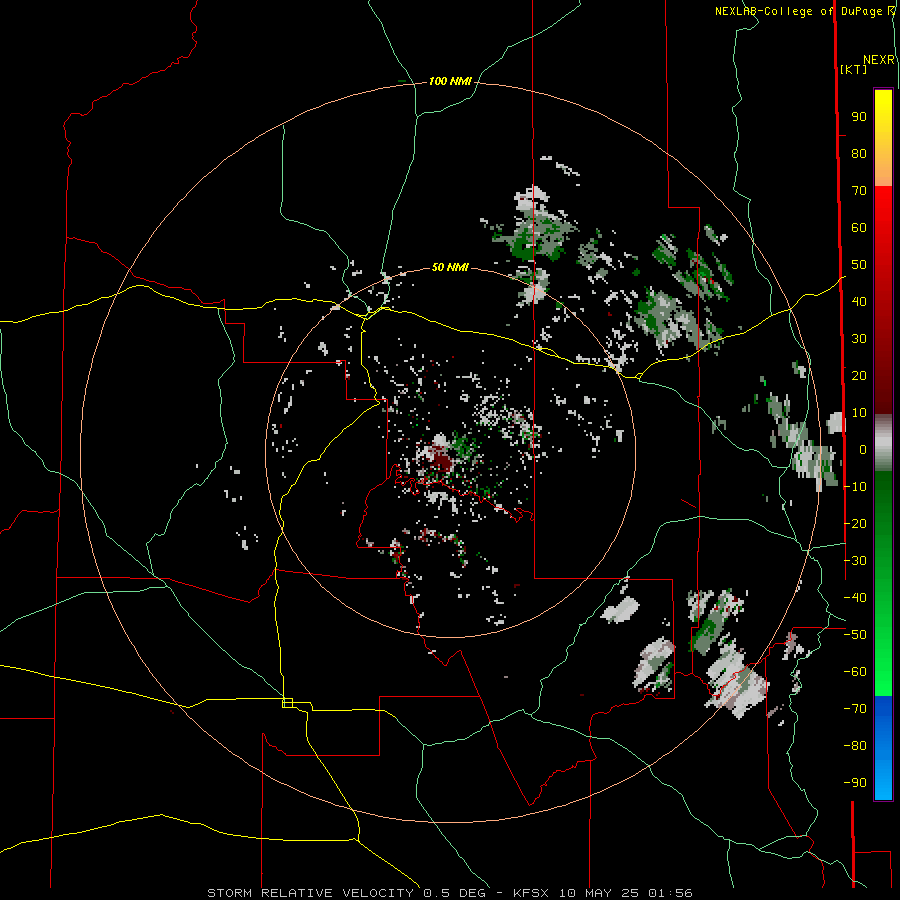Click the -90 value on velocity scale
Viewport: 900px width, 900px height.
(x=855, y=783)
